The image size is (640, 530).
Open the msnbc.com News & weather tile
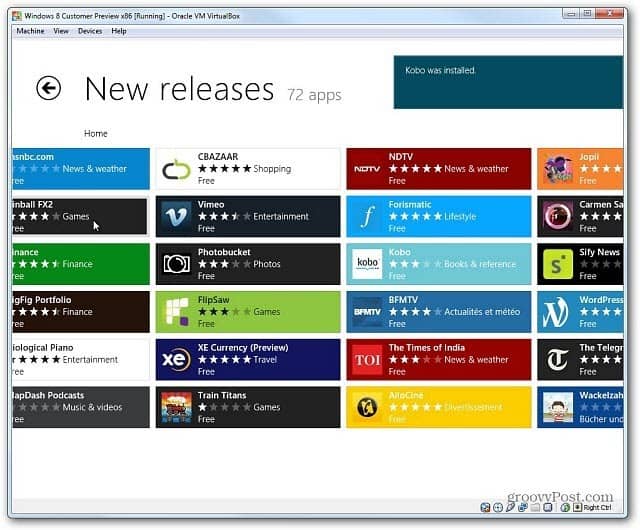(81, 169)
